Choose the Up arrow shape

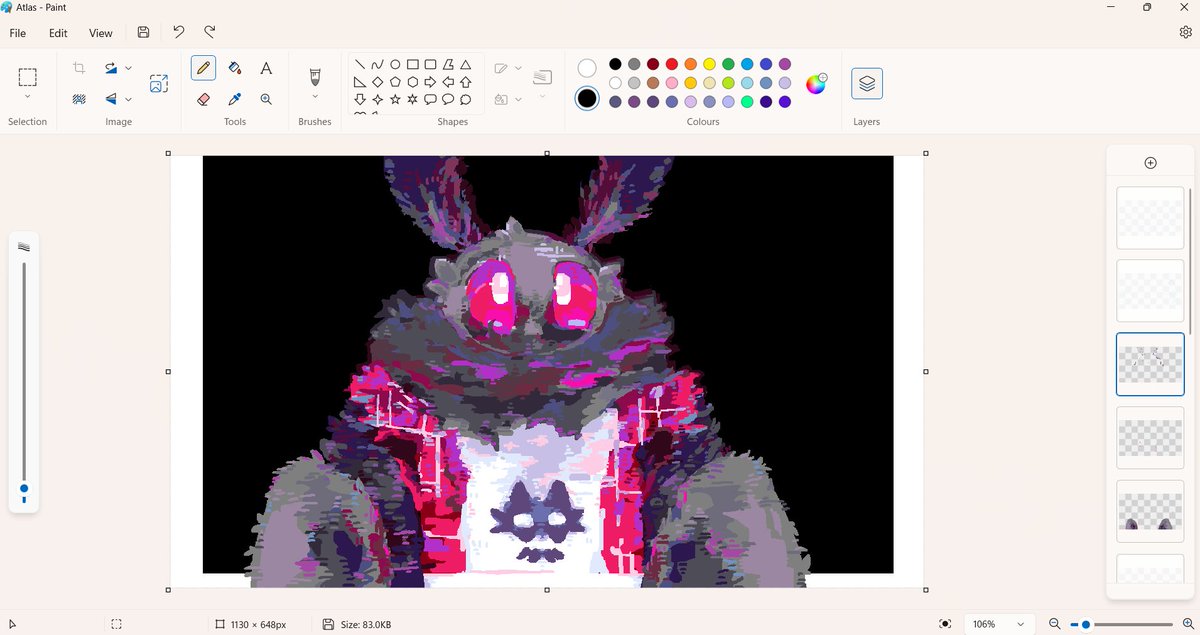[465, 82]
